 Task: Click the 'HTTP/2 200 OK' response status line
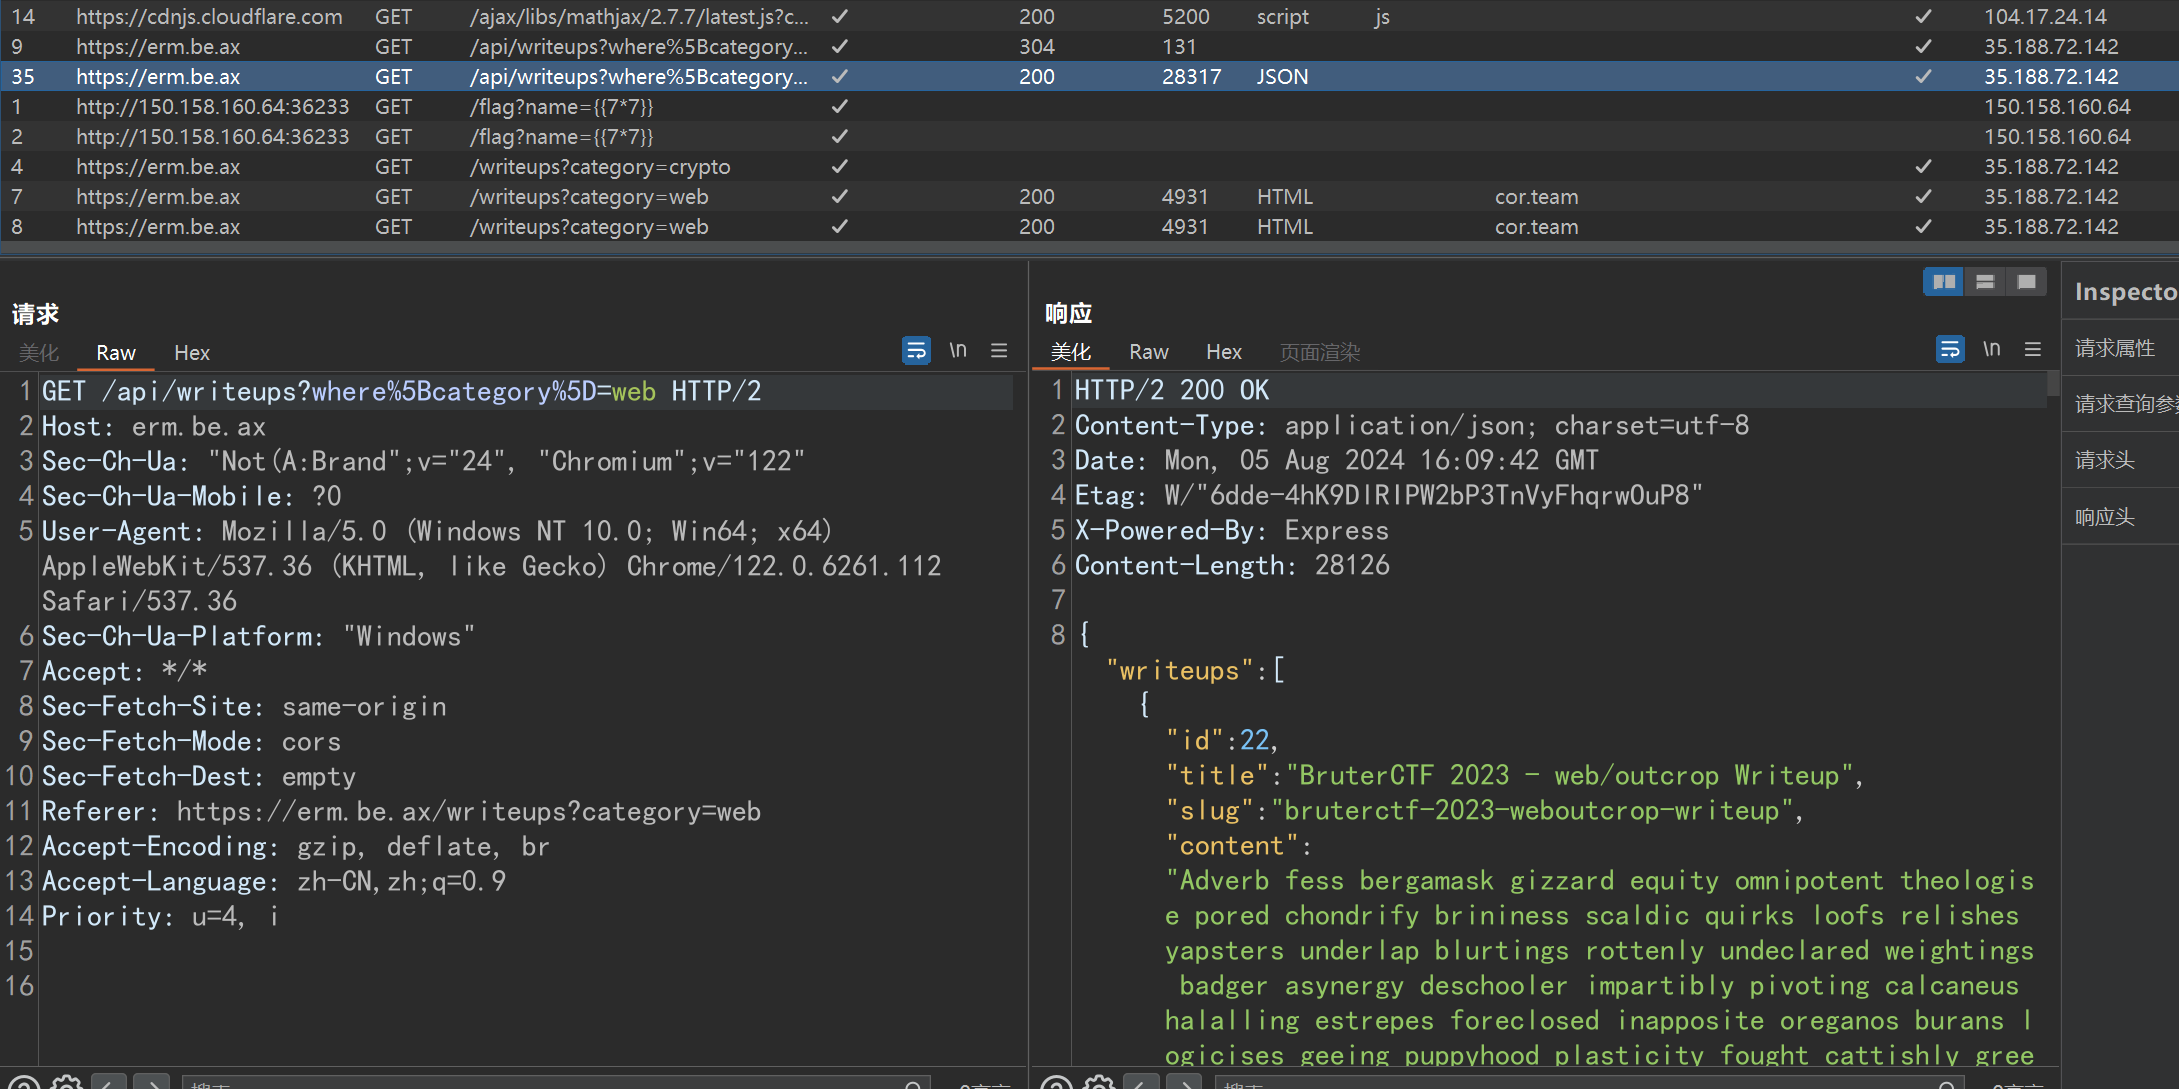pyautogui.click(x=1172, y=390)
